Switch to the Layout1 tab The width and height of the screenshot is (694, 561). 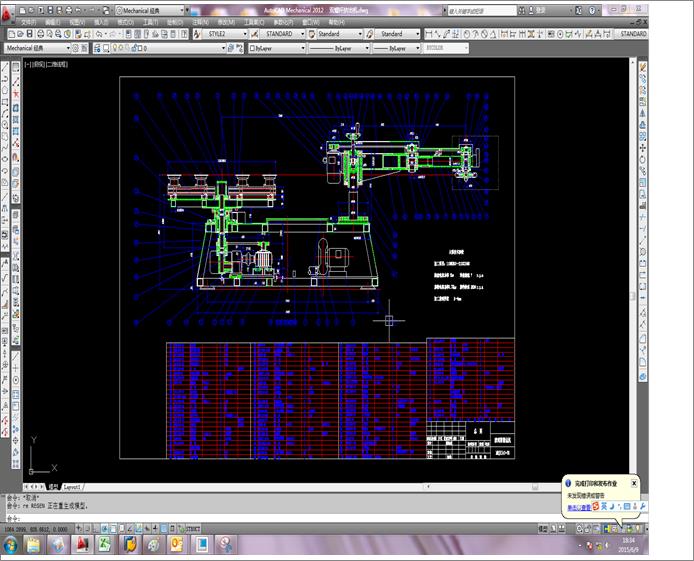pyautogui.click(x=72, y=487)
